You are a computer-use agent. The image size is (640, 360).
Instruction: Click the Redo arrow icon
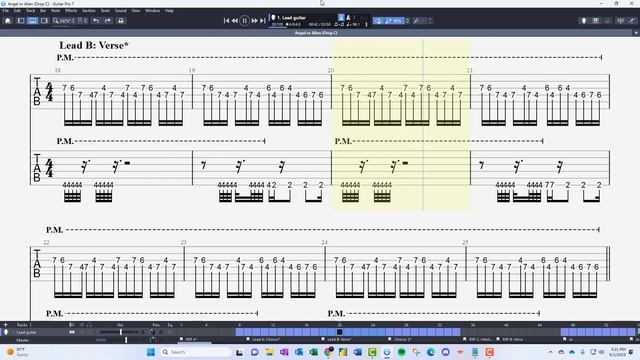[x=108, y=21]
